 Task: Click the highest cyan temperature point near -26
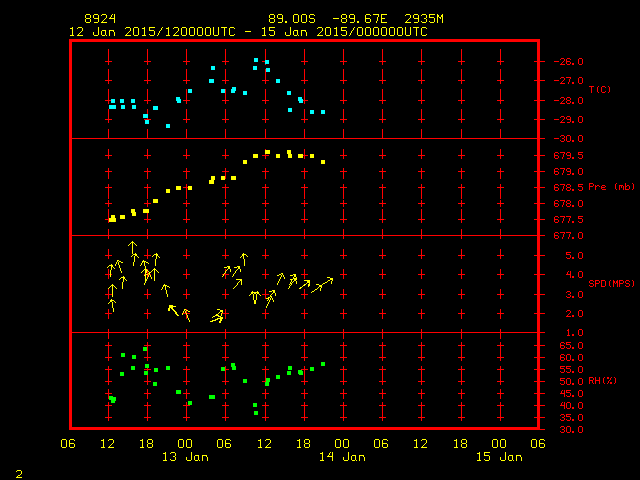coord(256,60)
